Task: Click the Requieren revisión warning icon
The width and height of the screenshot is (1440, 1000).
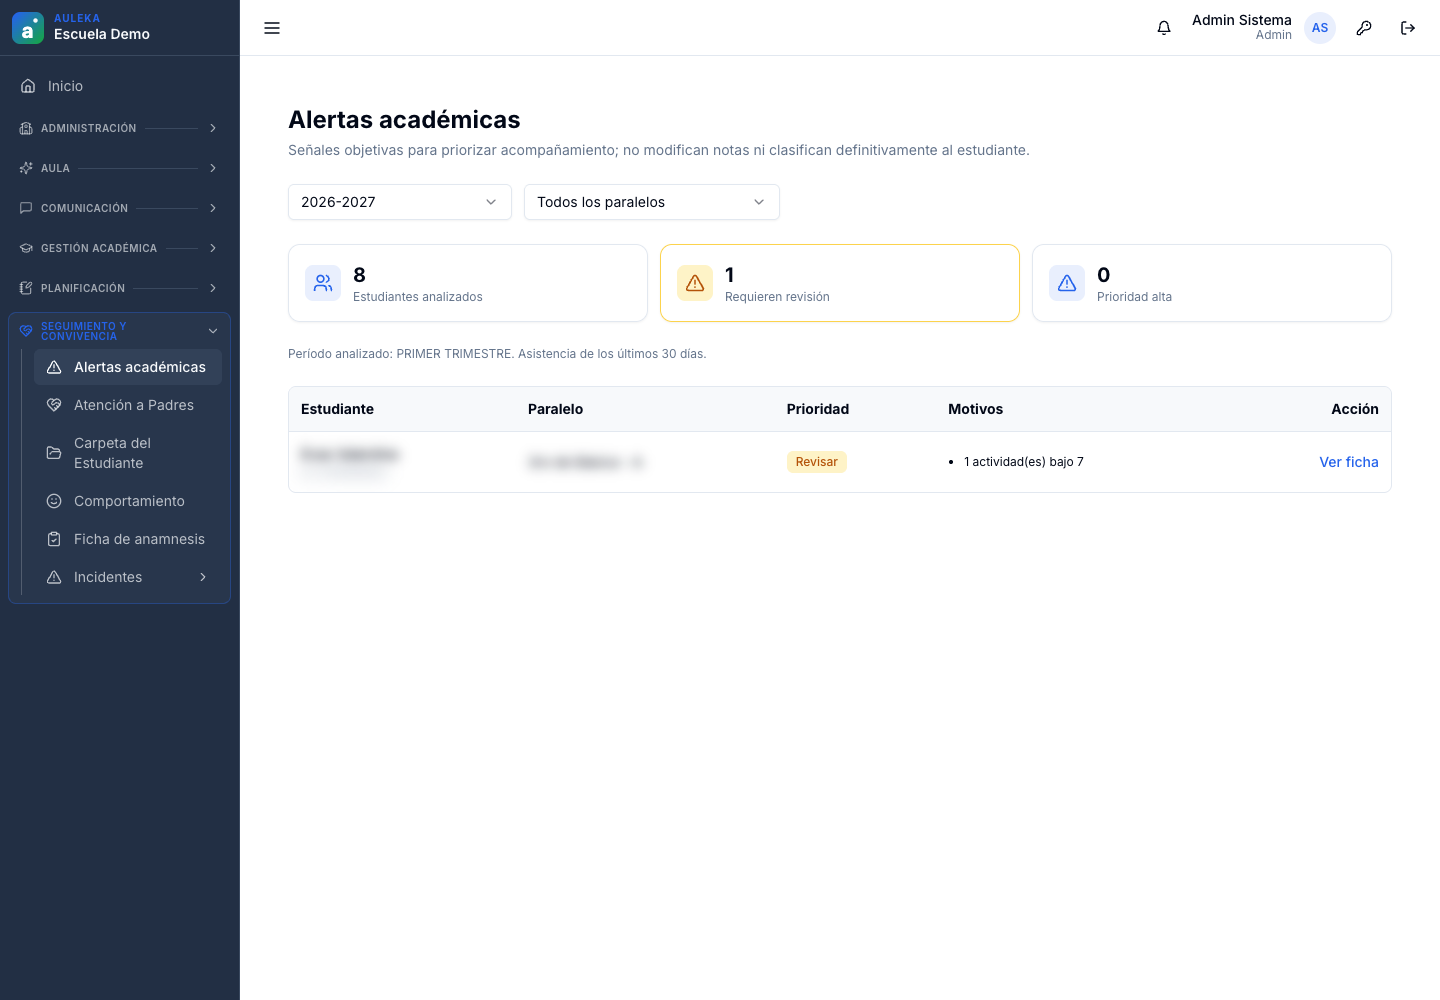Action: click(x=695, y=283)
